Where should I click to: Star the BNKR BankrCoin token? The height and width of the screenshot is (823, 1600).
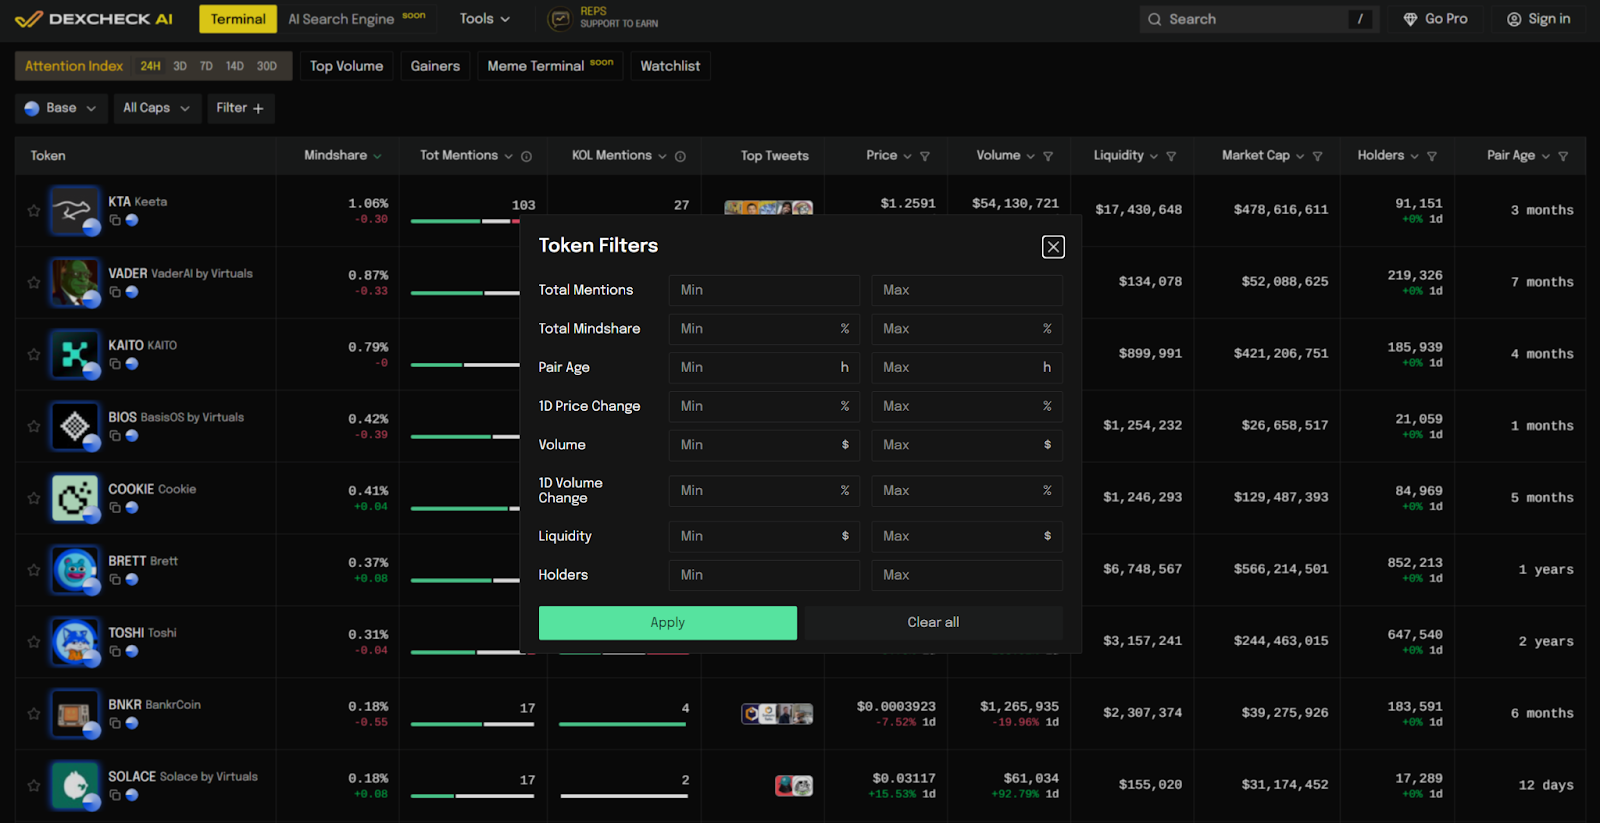click(34, 714)
